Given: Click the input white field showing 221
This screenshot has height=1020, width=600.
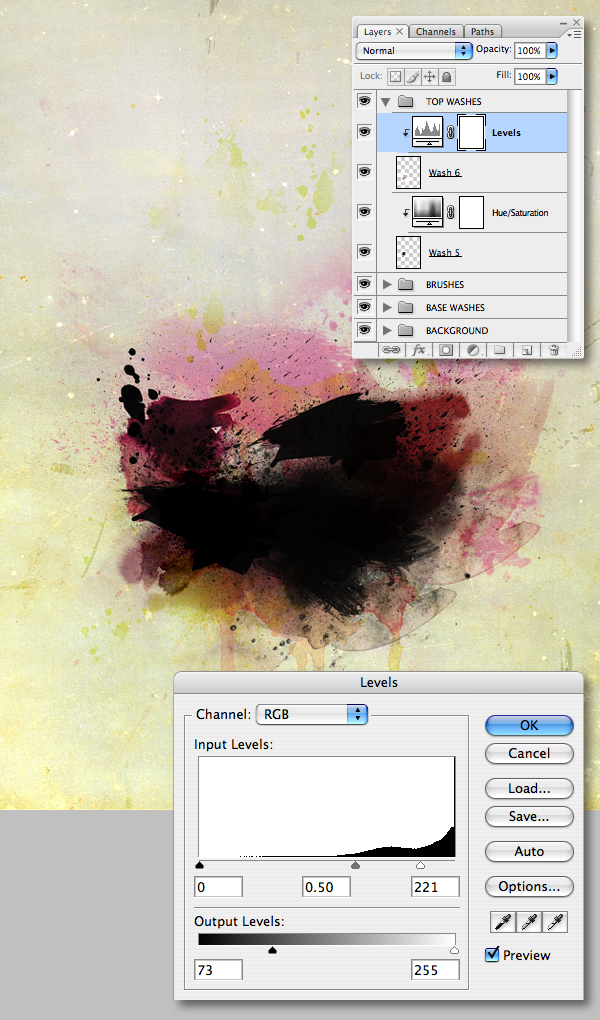Looking at the screenshot, I should (x=435, y=887).
